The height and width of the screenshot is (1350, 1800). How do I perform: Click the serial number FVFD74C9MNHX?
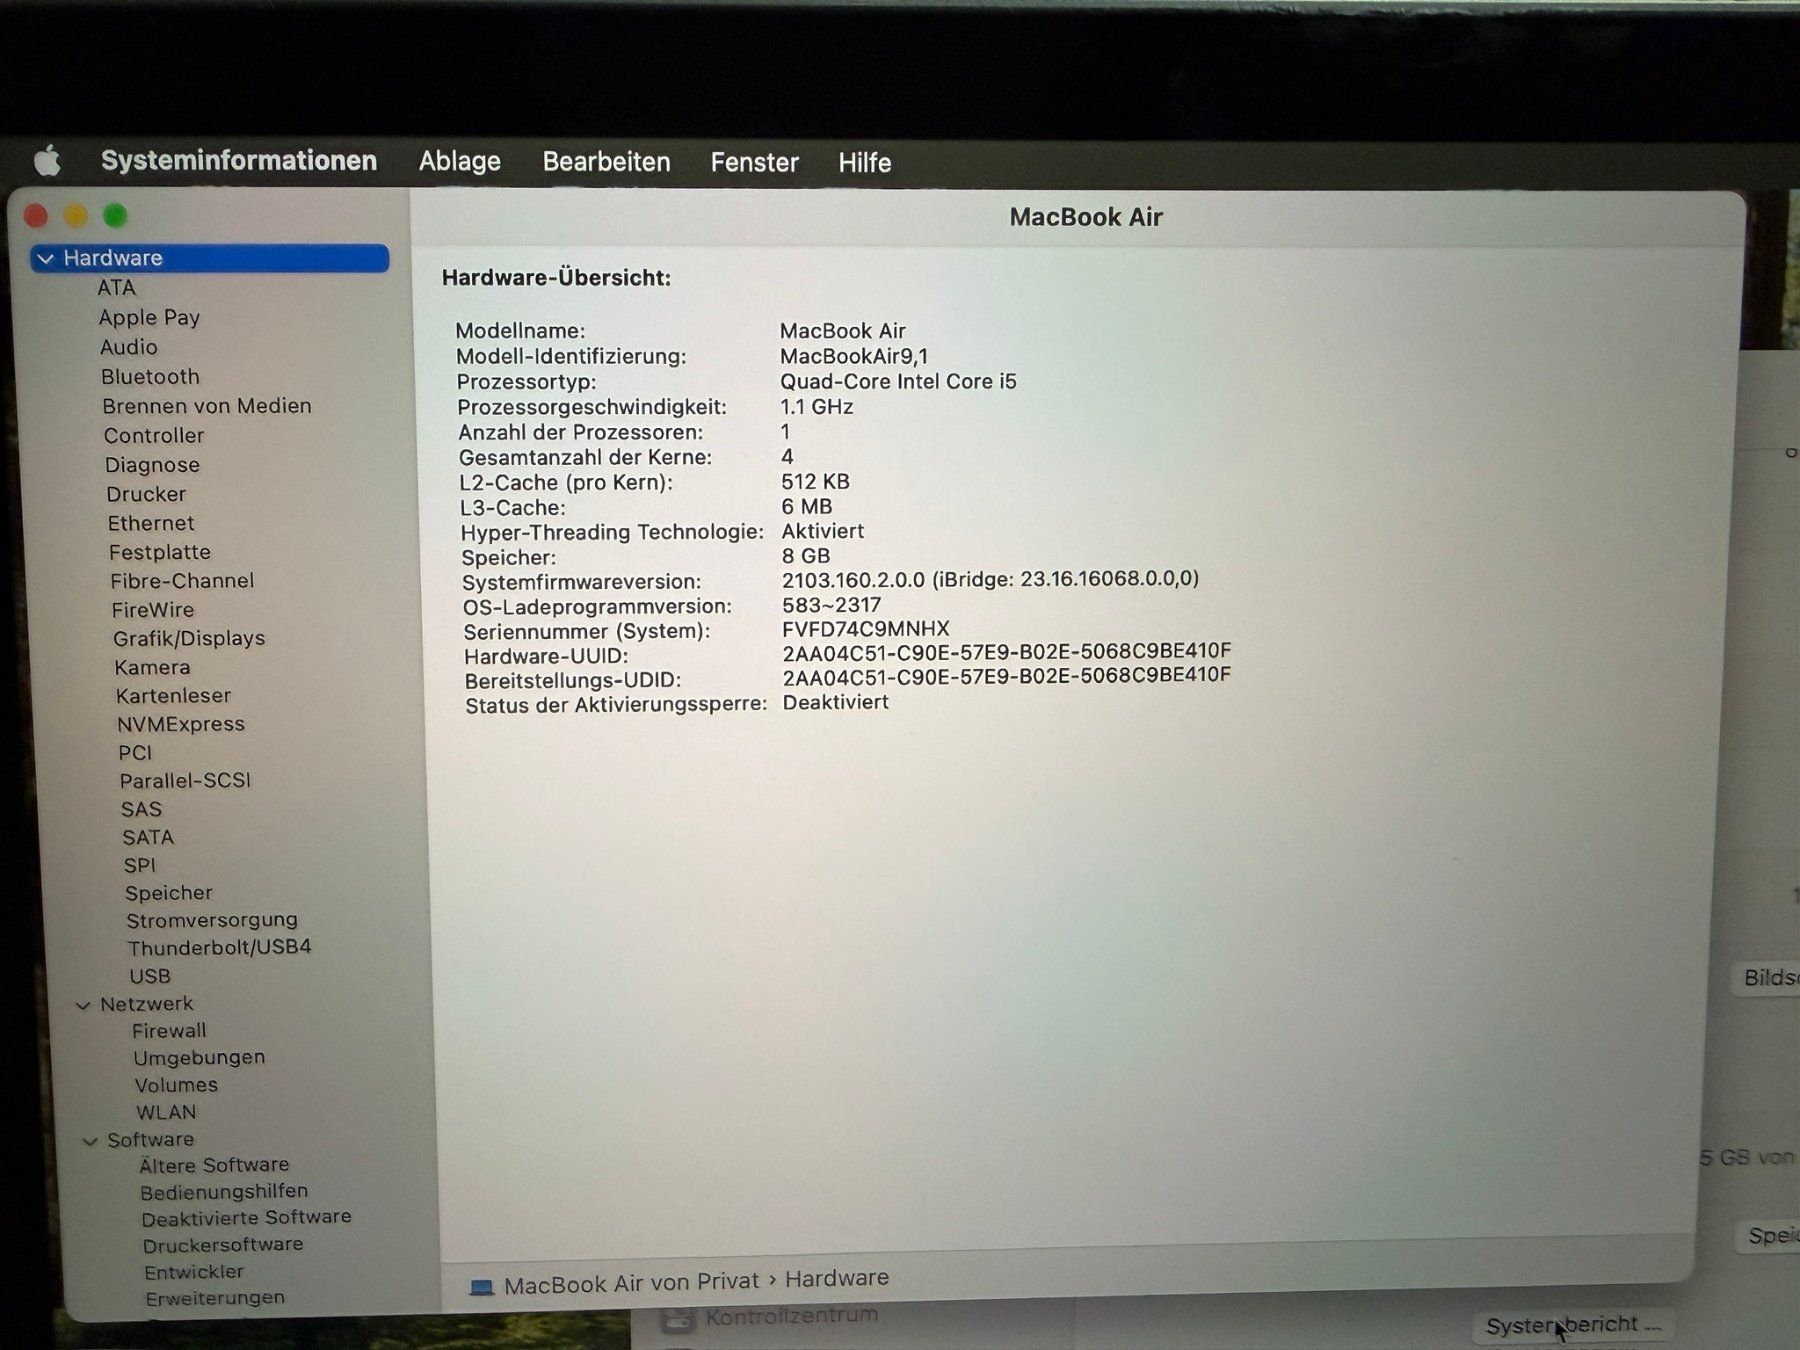(866, 629)
